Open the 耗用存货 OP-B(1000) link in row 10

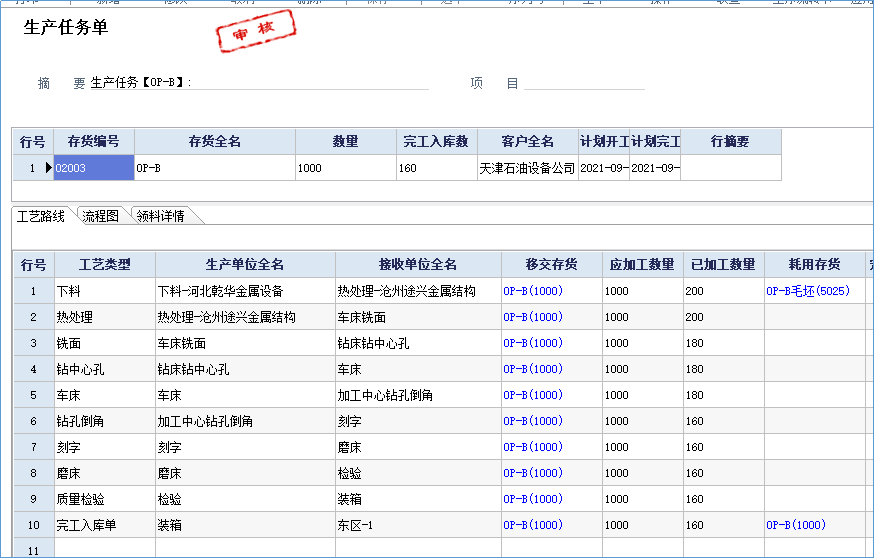796,525
